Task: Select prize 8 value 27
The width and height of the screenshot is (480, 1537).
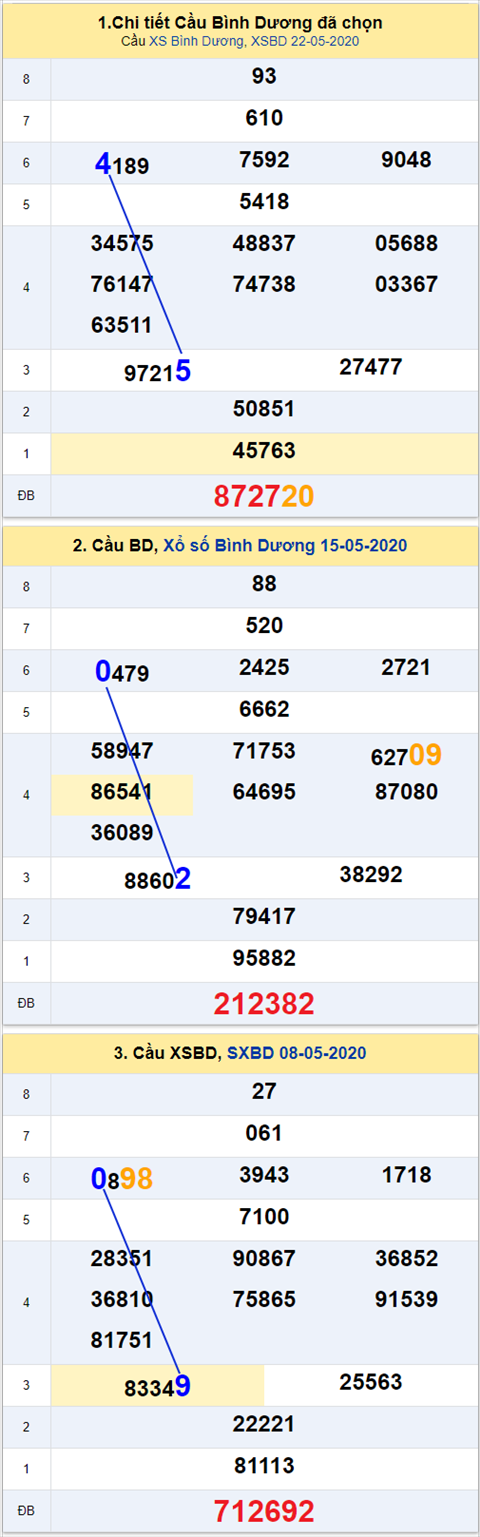Action: point(264,1092)
